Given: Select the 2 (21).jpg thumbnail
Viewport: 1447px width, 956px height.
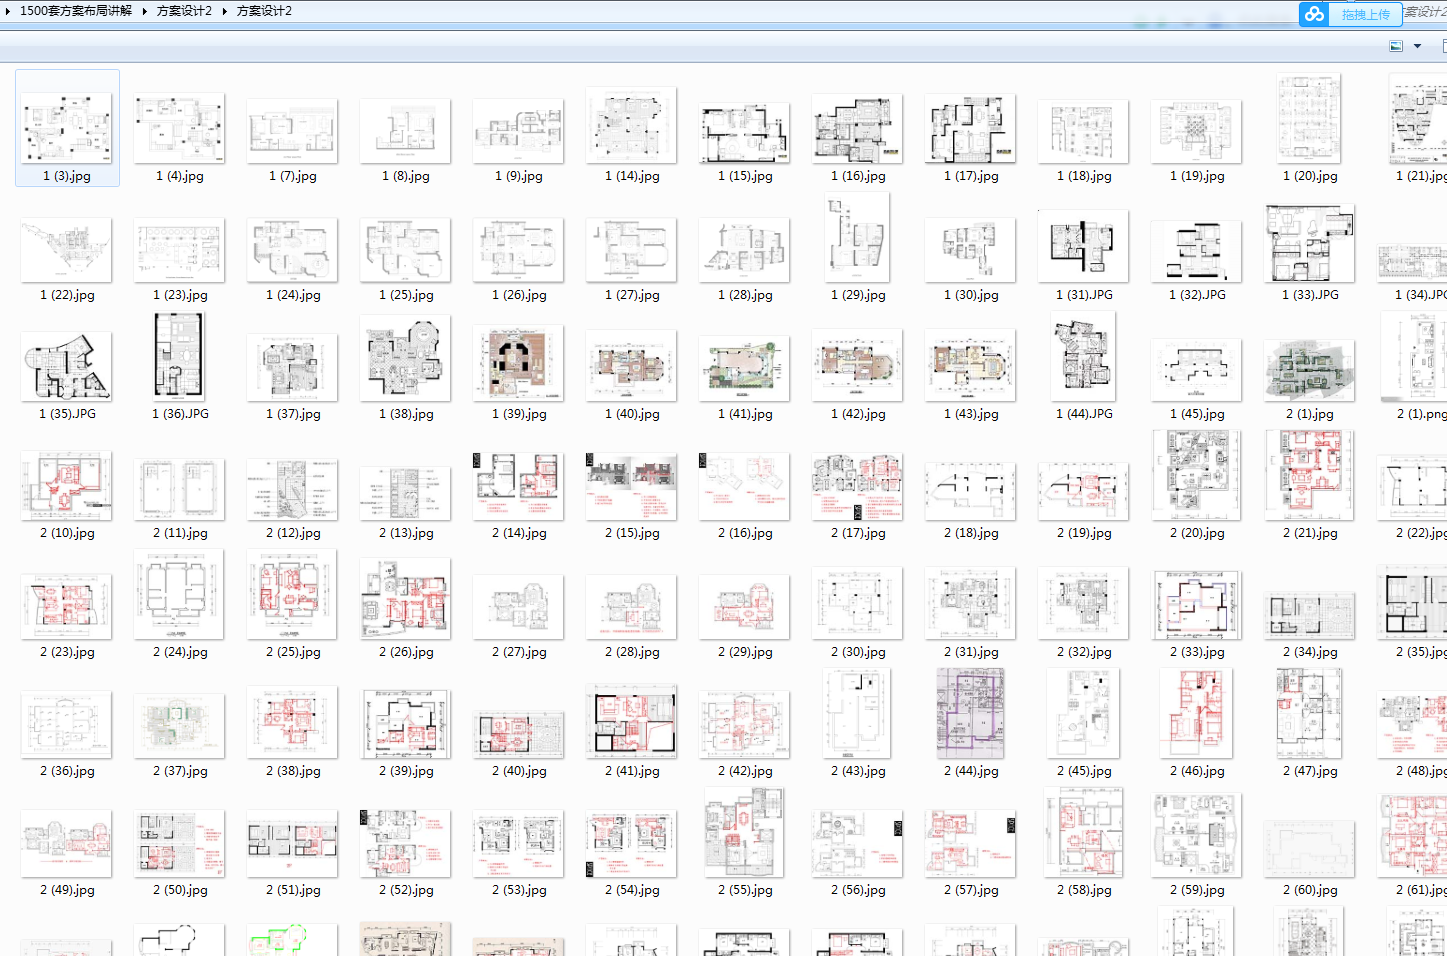Looking at the screenshot, I should (x=1310, y=475).
